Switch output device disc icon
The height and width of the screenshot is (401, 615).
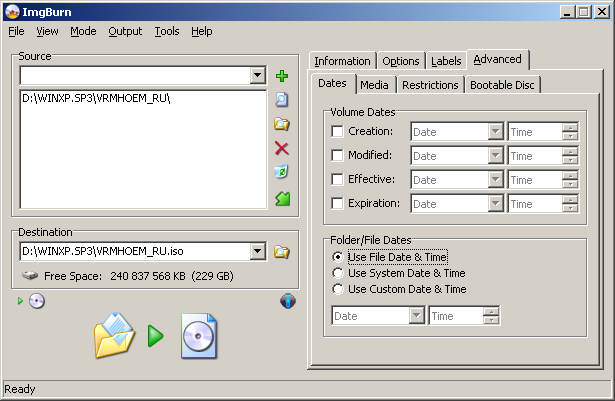click(x=36, y=301)
